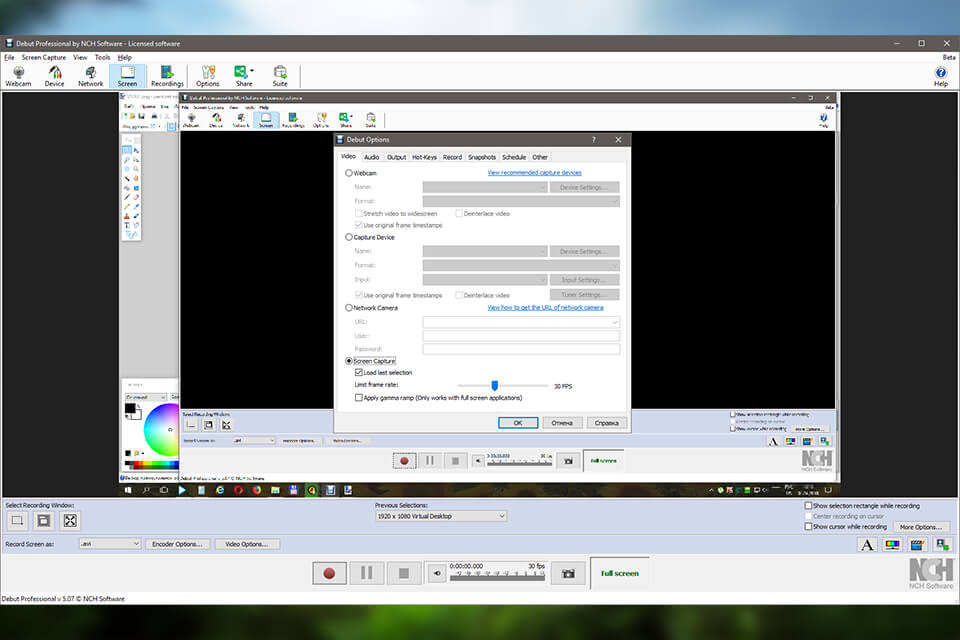Viewport: 960px width, 640px height.
Task: Toggle the speaker audio icon beside the meter
Action: (x=437, y=573)
